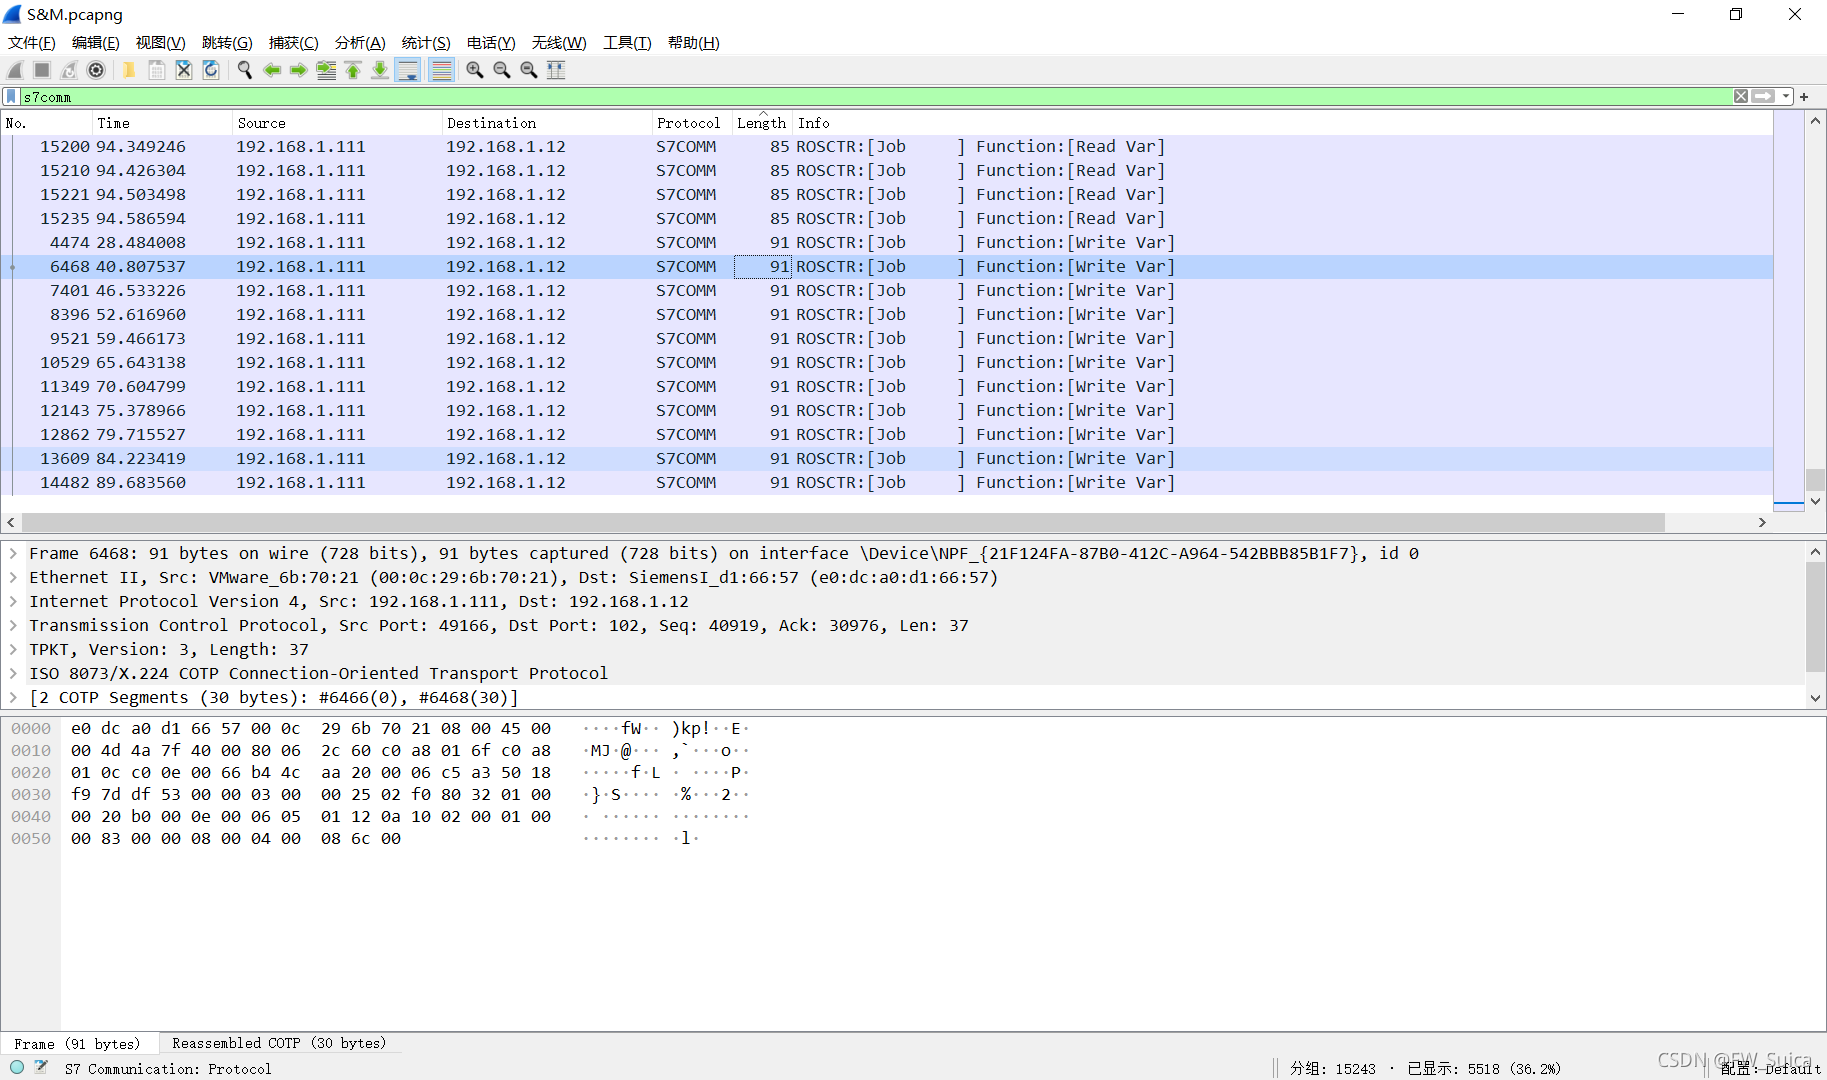The height and width of the screenshot is (1080, 1827).
Task: Open capture file properties icon in status bar
Action: (41, 1068)
